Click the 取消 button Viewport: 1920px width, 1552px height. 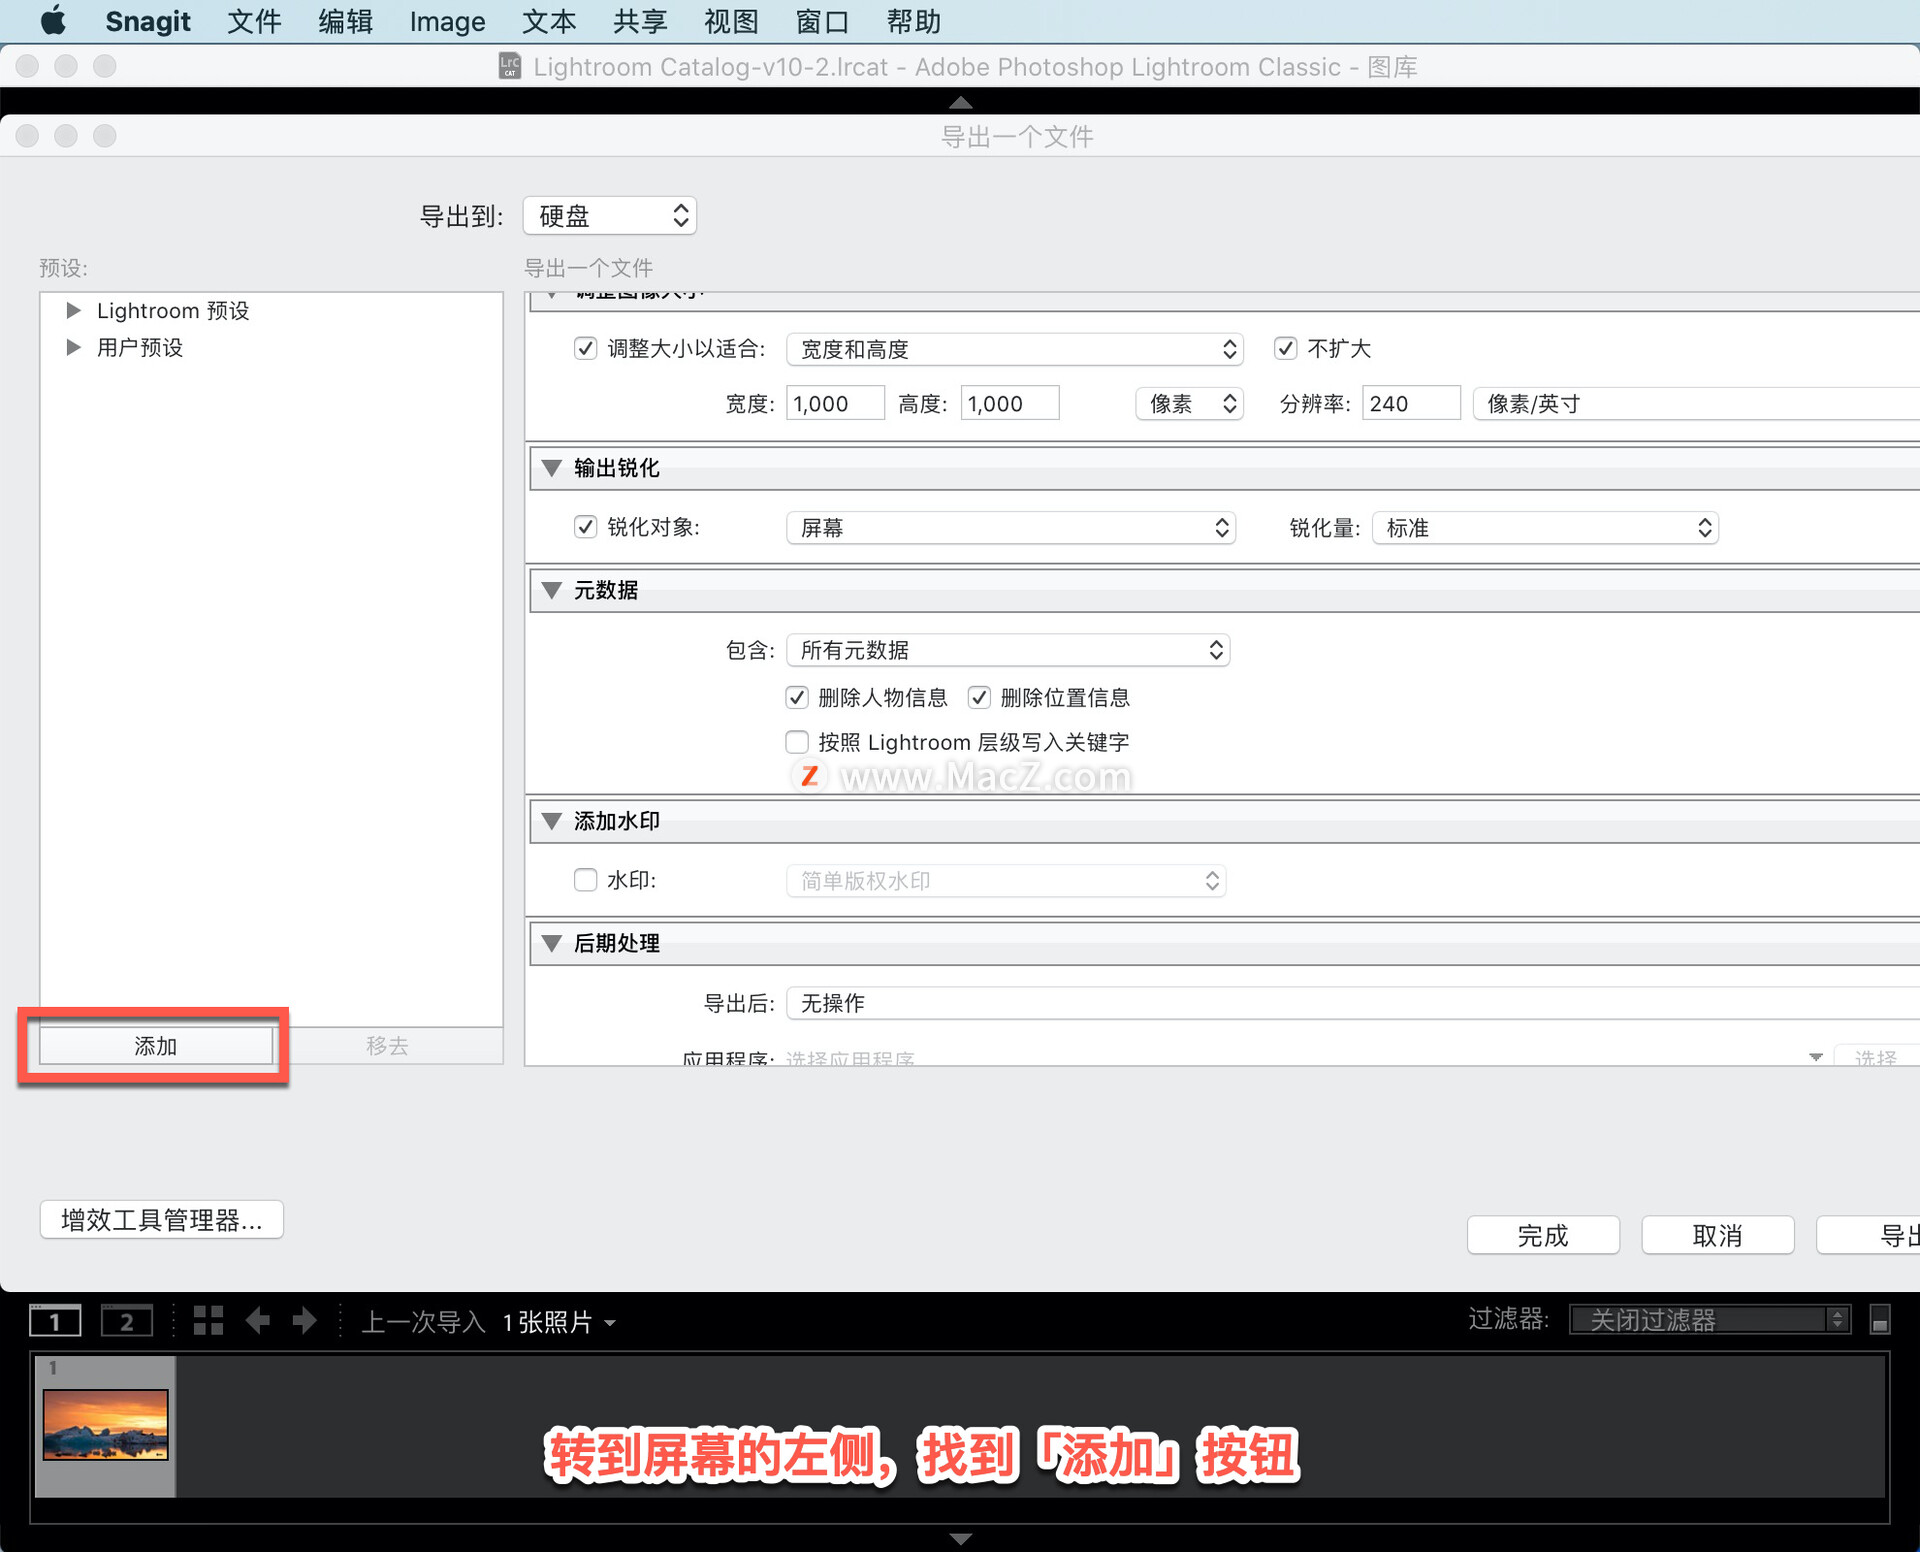point(1718,1235)
